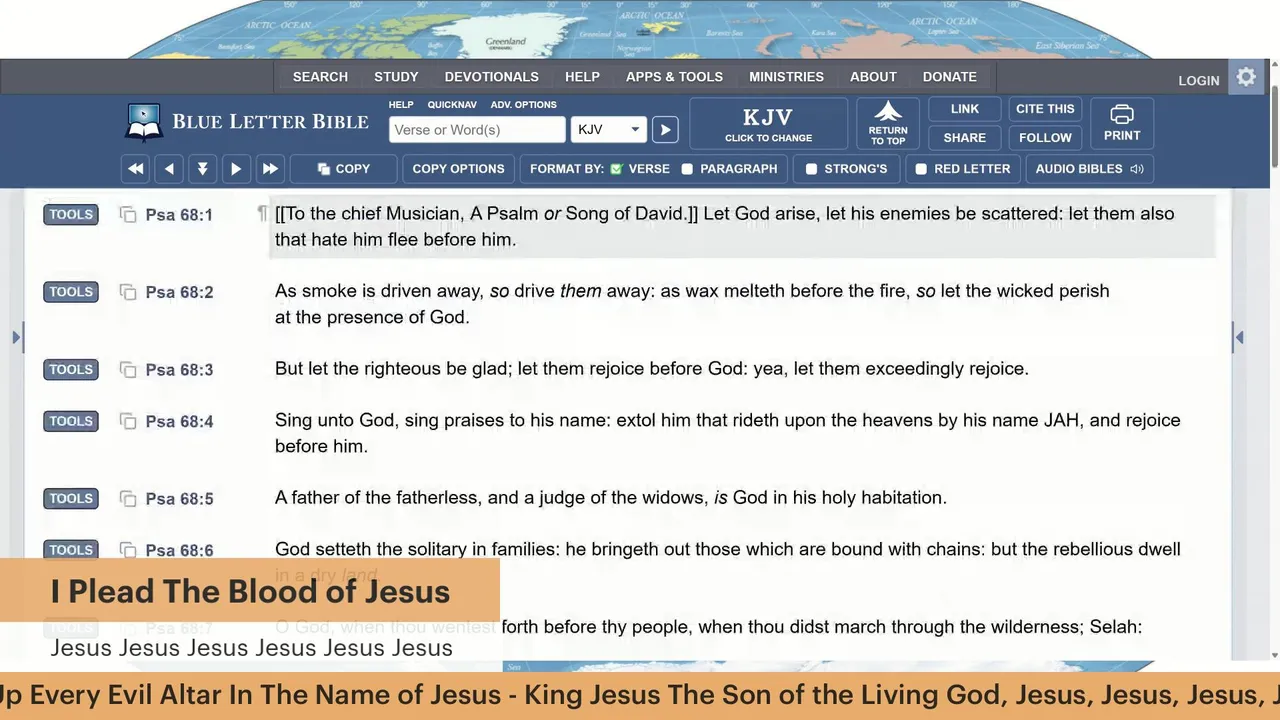Click the COPY button in toolbar
This screenshot has height=720, width=1280.
[x=343, y=169]
